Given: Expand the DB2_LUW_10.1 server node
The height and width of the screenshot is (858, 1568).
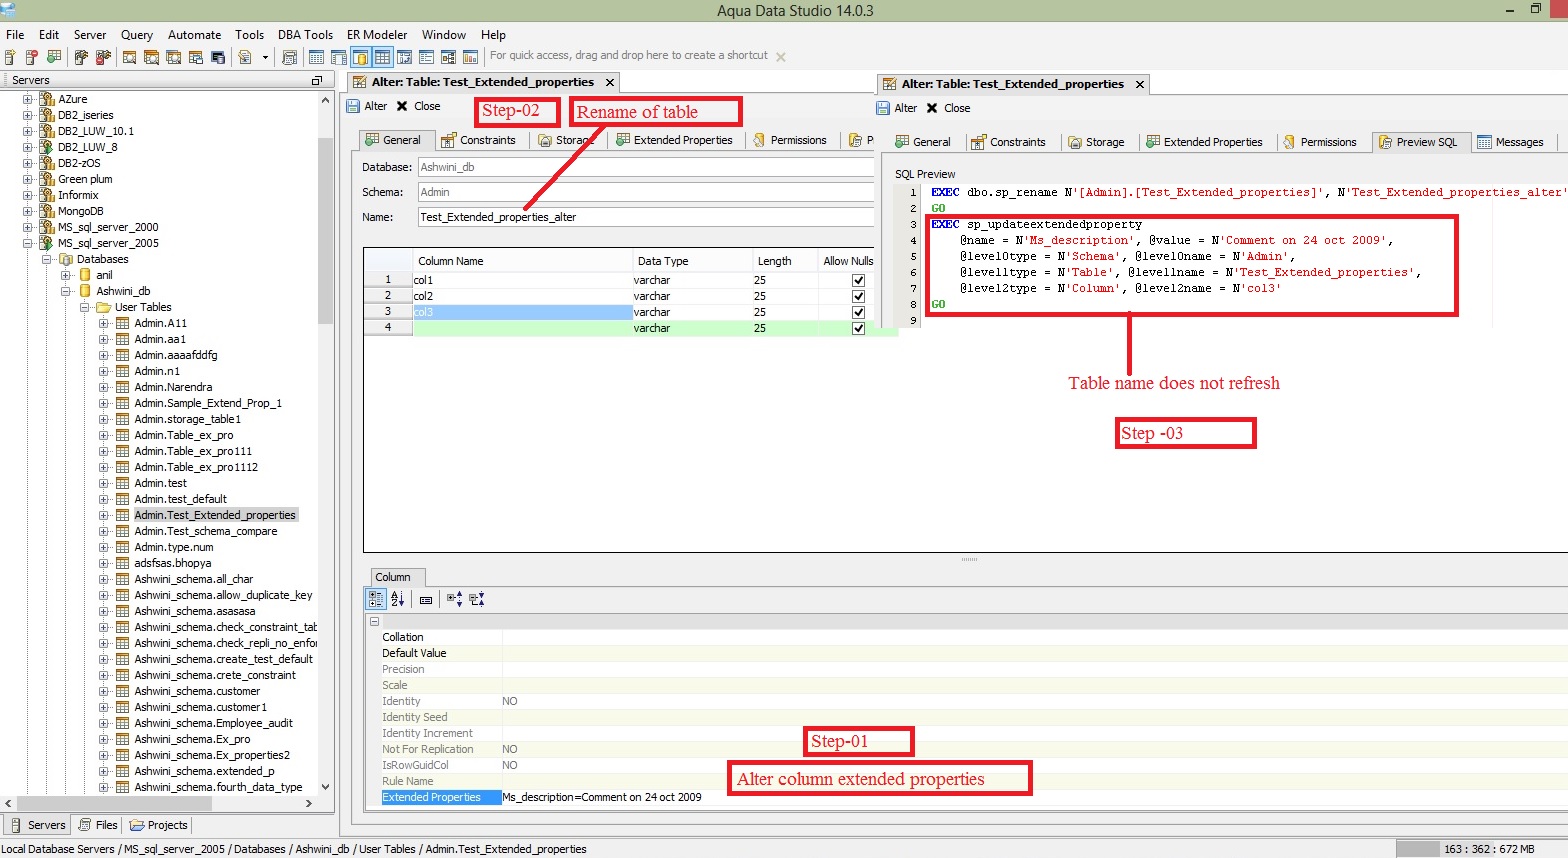Looking at the screenshot, I should coord(28,131).
